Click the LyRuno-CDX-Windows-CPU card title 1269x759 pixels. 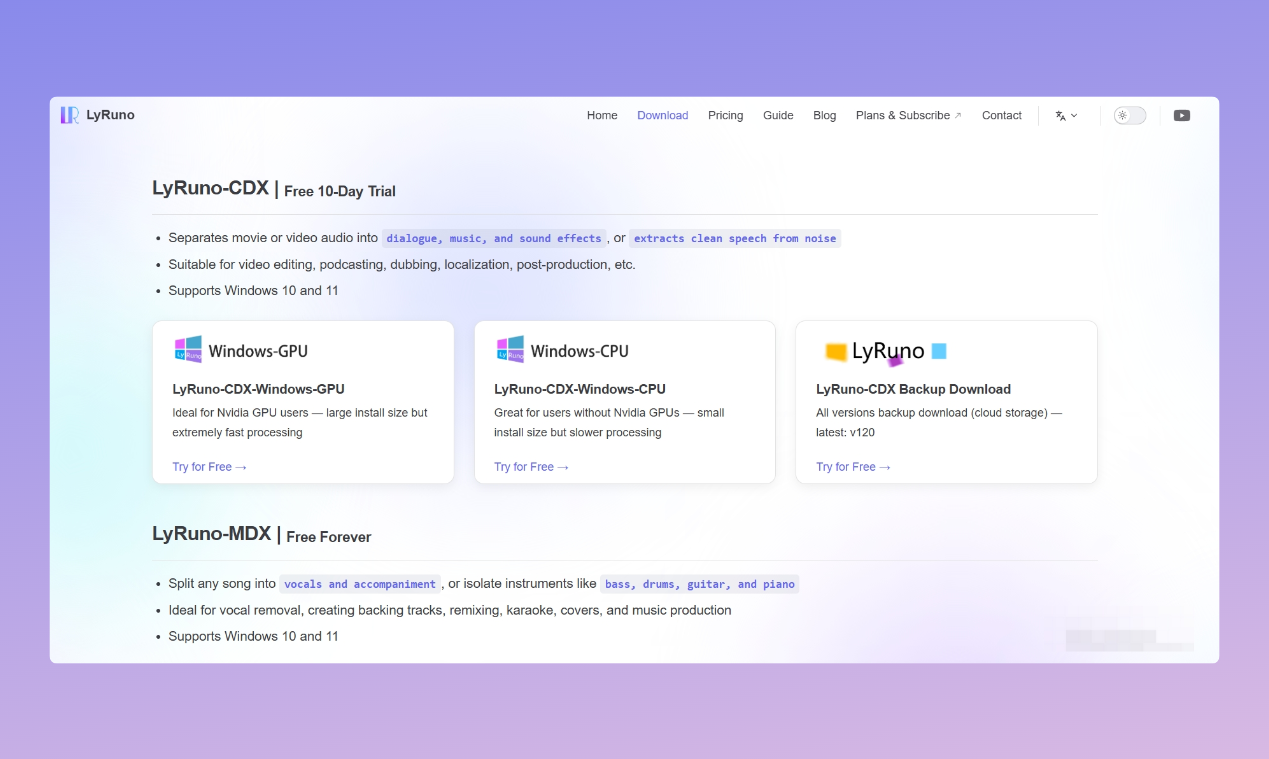pos(580,389)
